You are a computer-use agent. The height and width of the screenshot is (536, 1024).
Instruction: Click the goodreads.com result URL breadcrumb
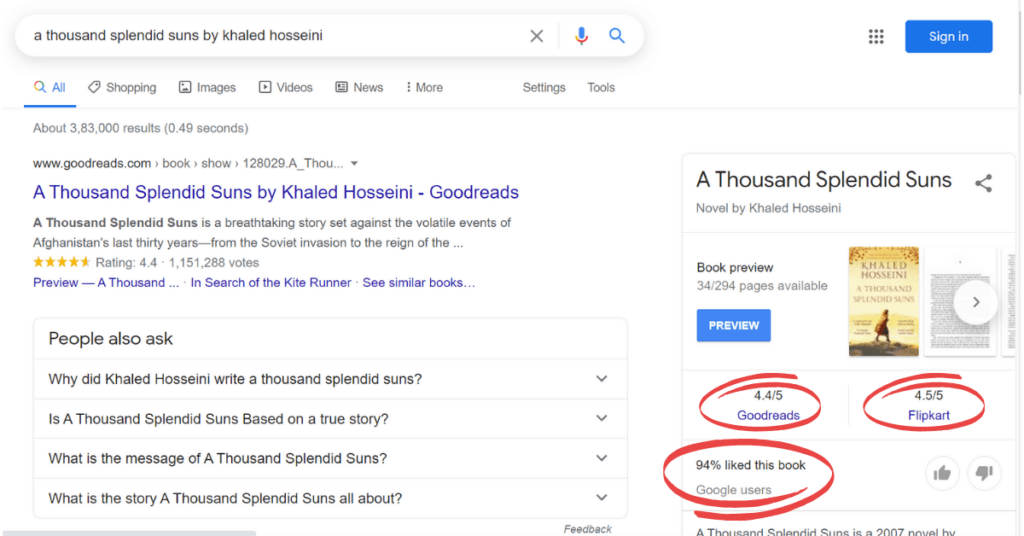[x=188, y=163]
